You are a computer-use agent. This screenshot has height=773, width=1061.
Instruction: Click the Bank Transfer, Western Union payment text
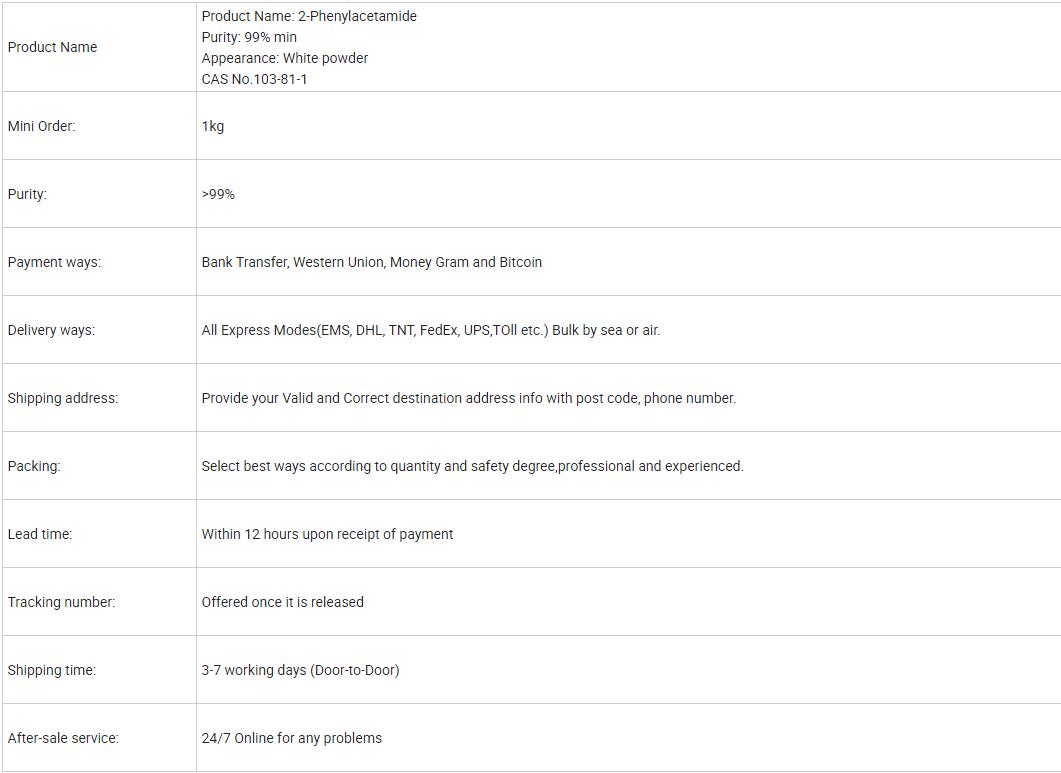point(371,262)
